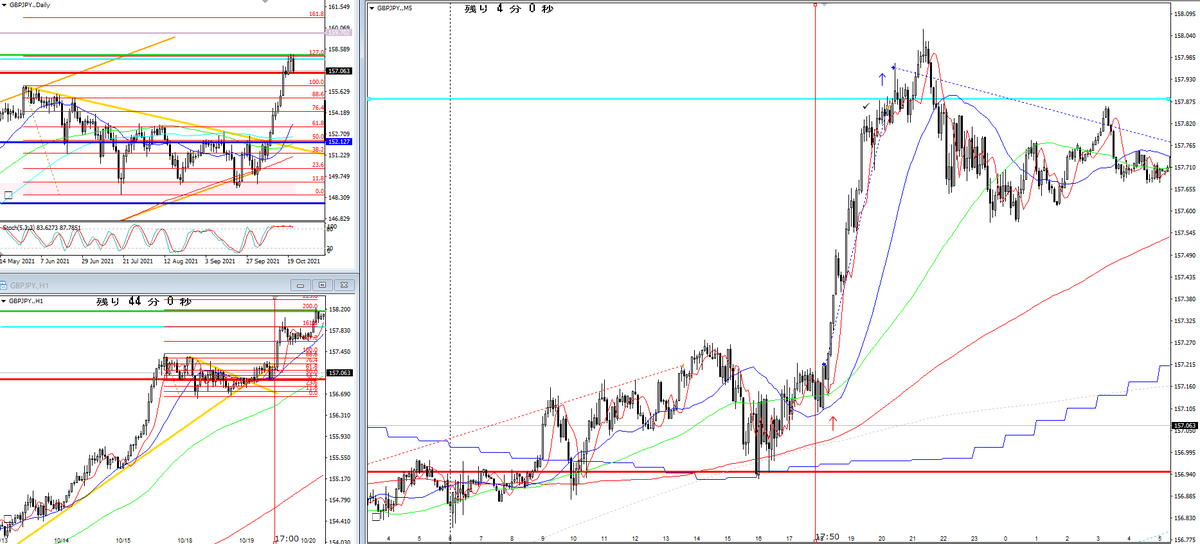Click the GBPJPY H1 chart title arrow icon
Viewport: 1200px width, 544px height.
click(3, 301)
